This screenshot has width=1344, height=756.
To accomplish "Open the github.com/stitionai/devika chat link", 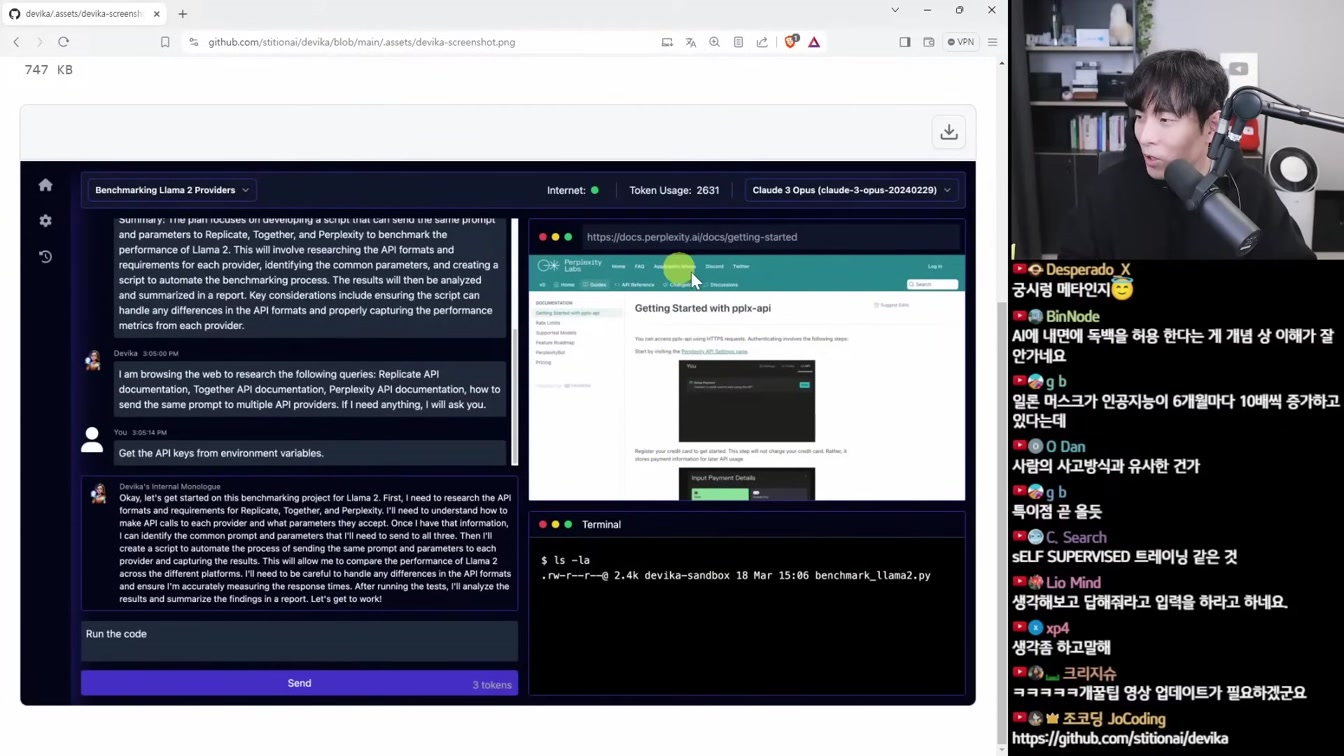I will (1119, 738).
